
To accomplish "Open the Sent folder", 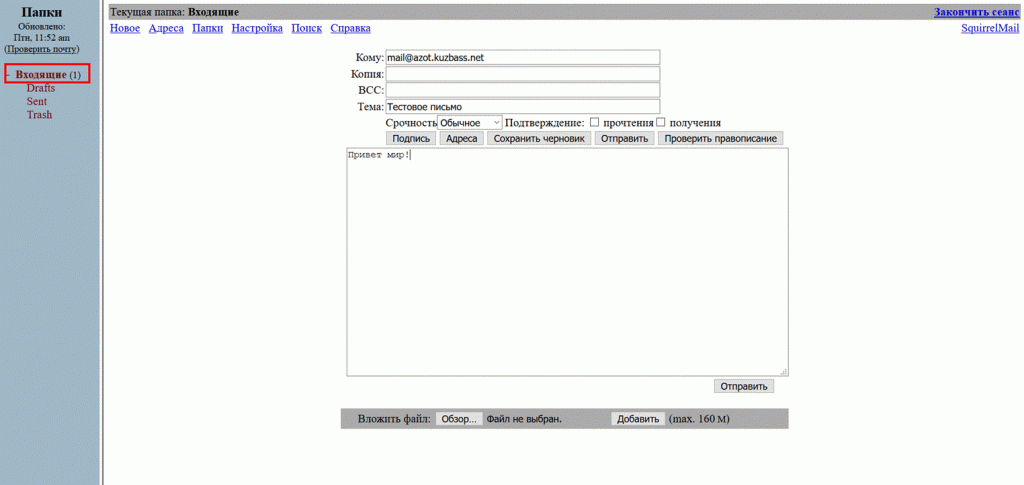I will (x=37, y=101).
